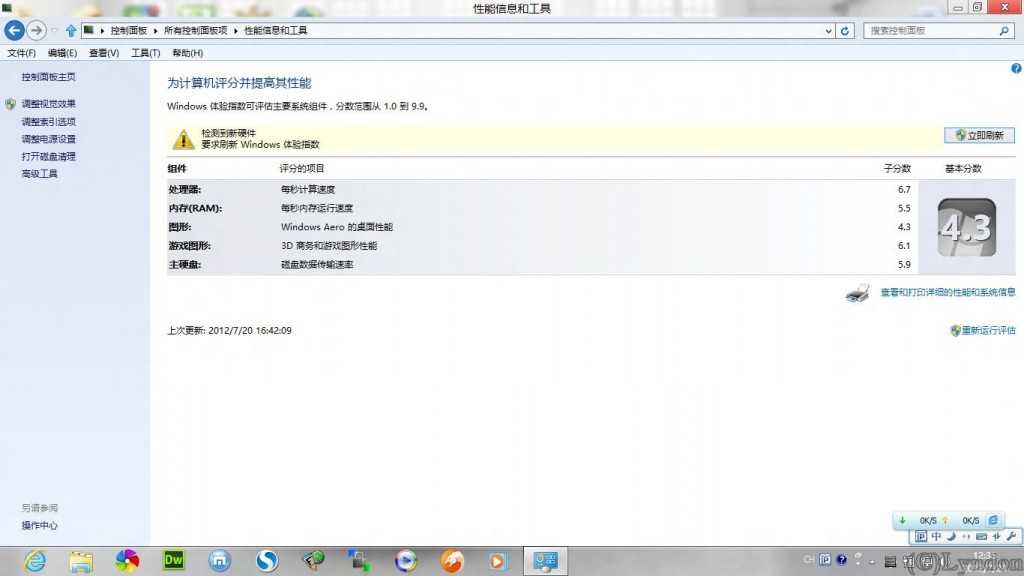Viewport: 1024px width, 576px height.
Task: Open the 工具(T) menu
Action: tap(146, 53)
